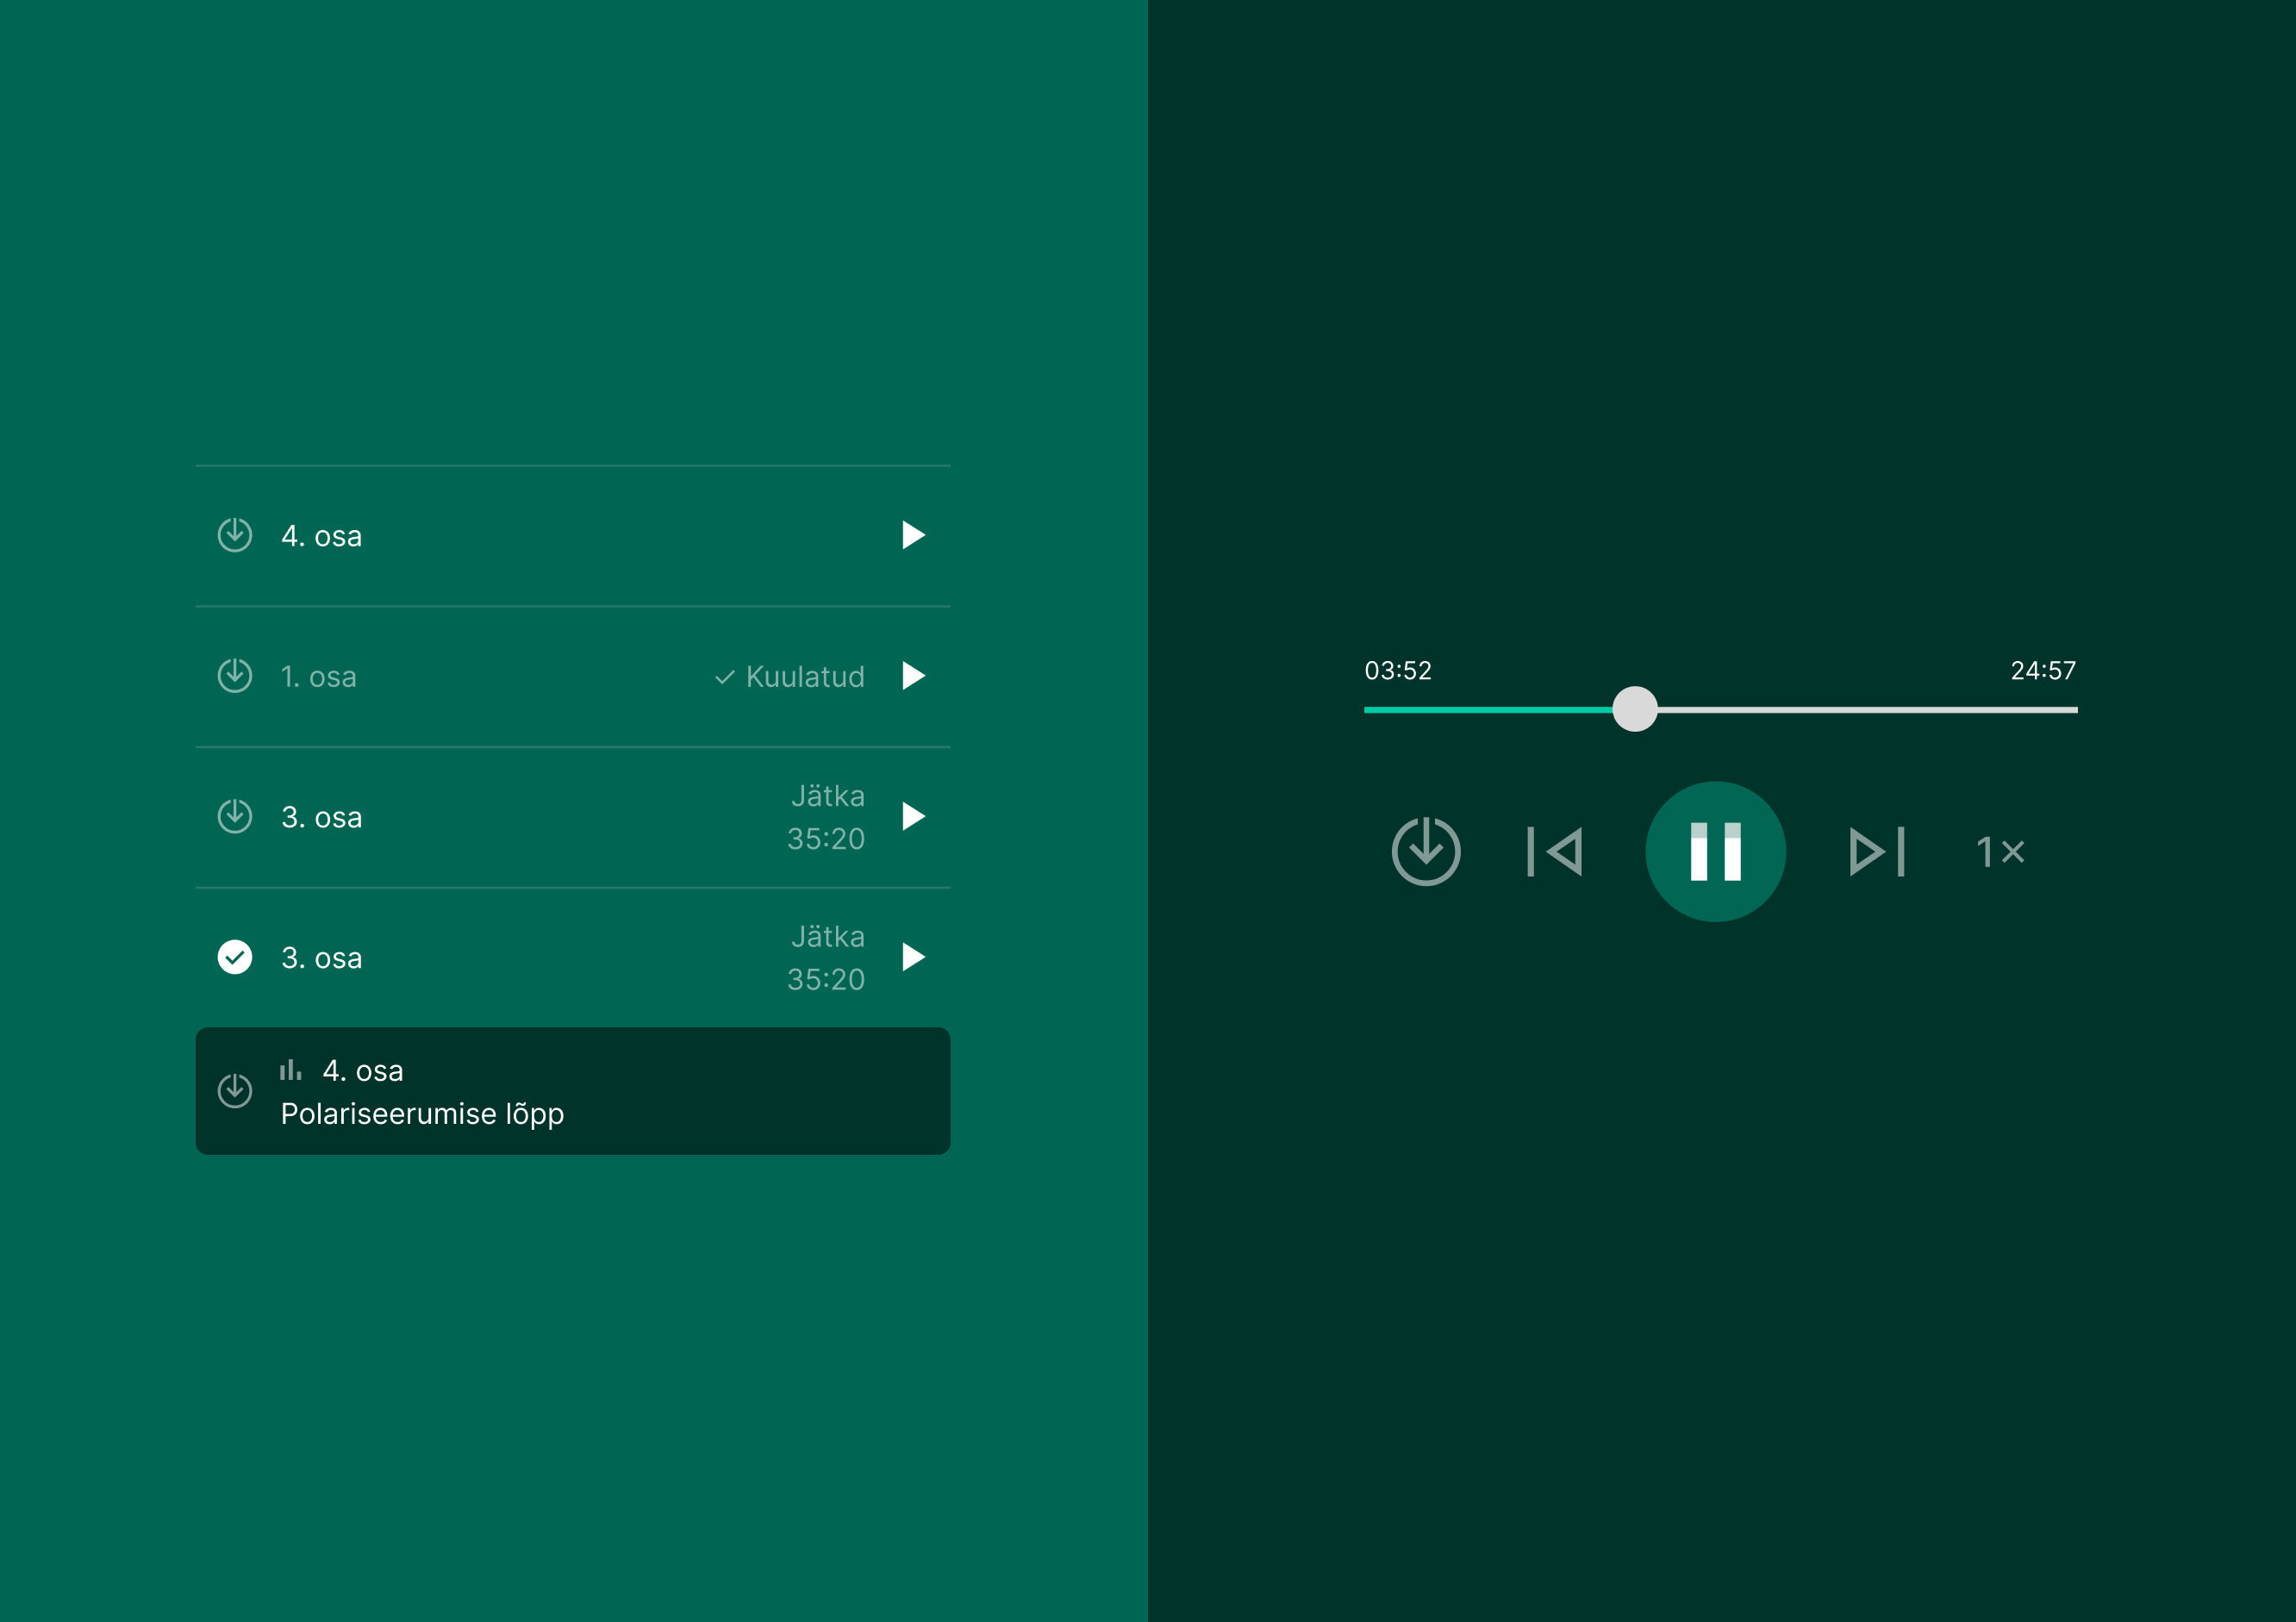Click the 24:57 total duration label
This screenshot has width=2296, height=1622.
(x=2042, y=670)
